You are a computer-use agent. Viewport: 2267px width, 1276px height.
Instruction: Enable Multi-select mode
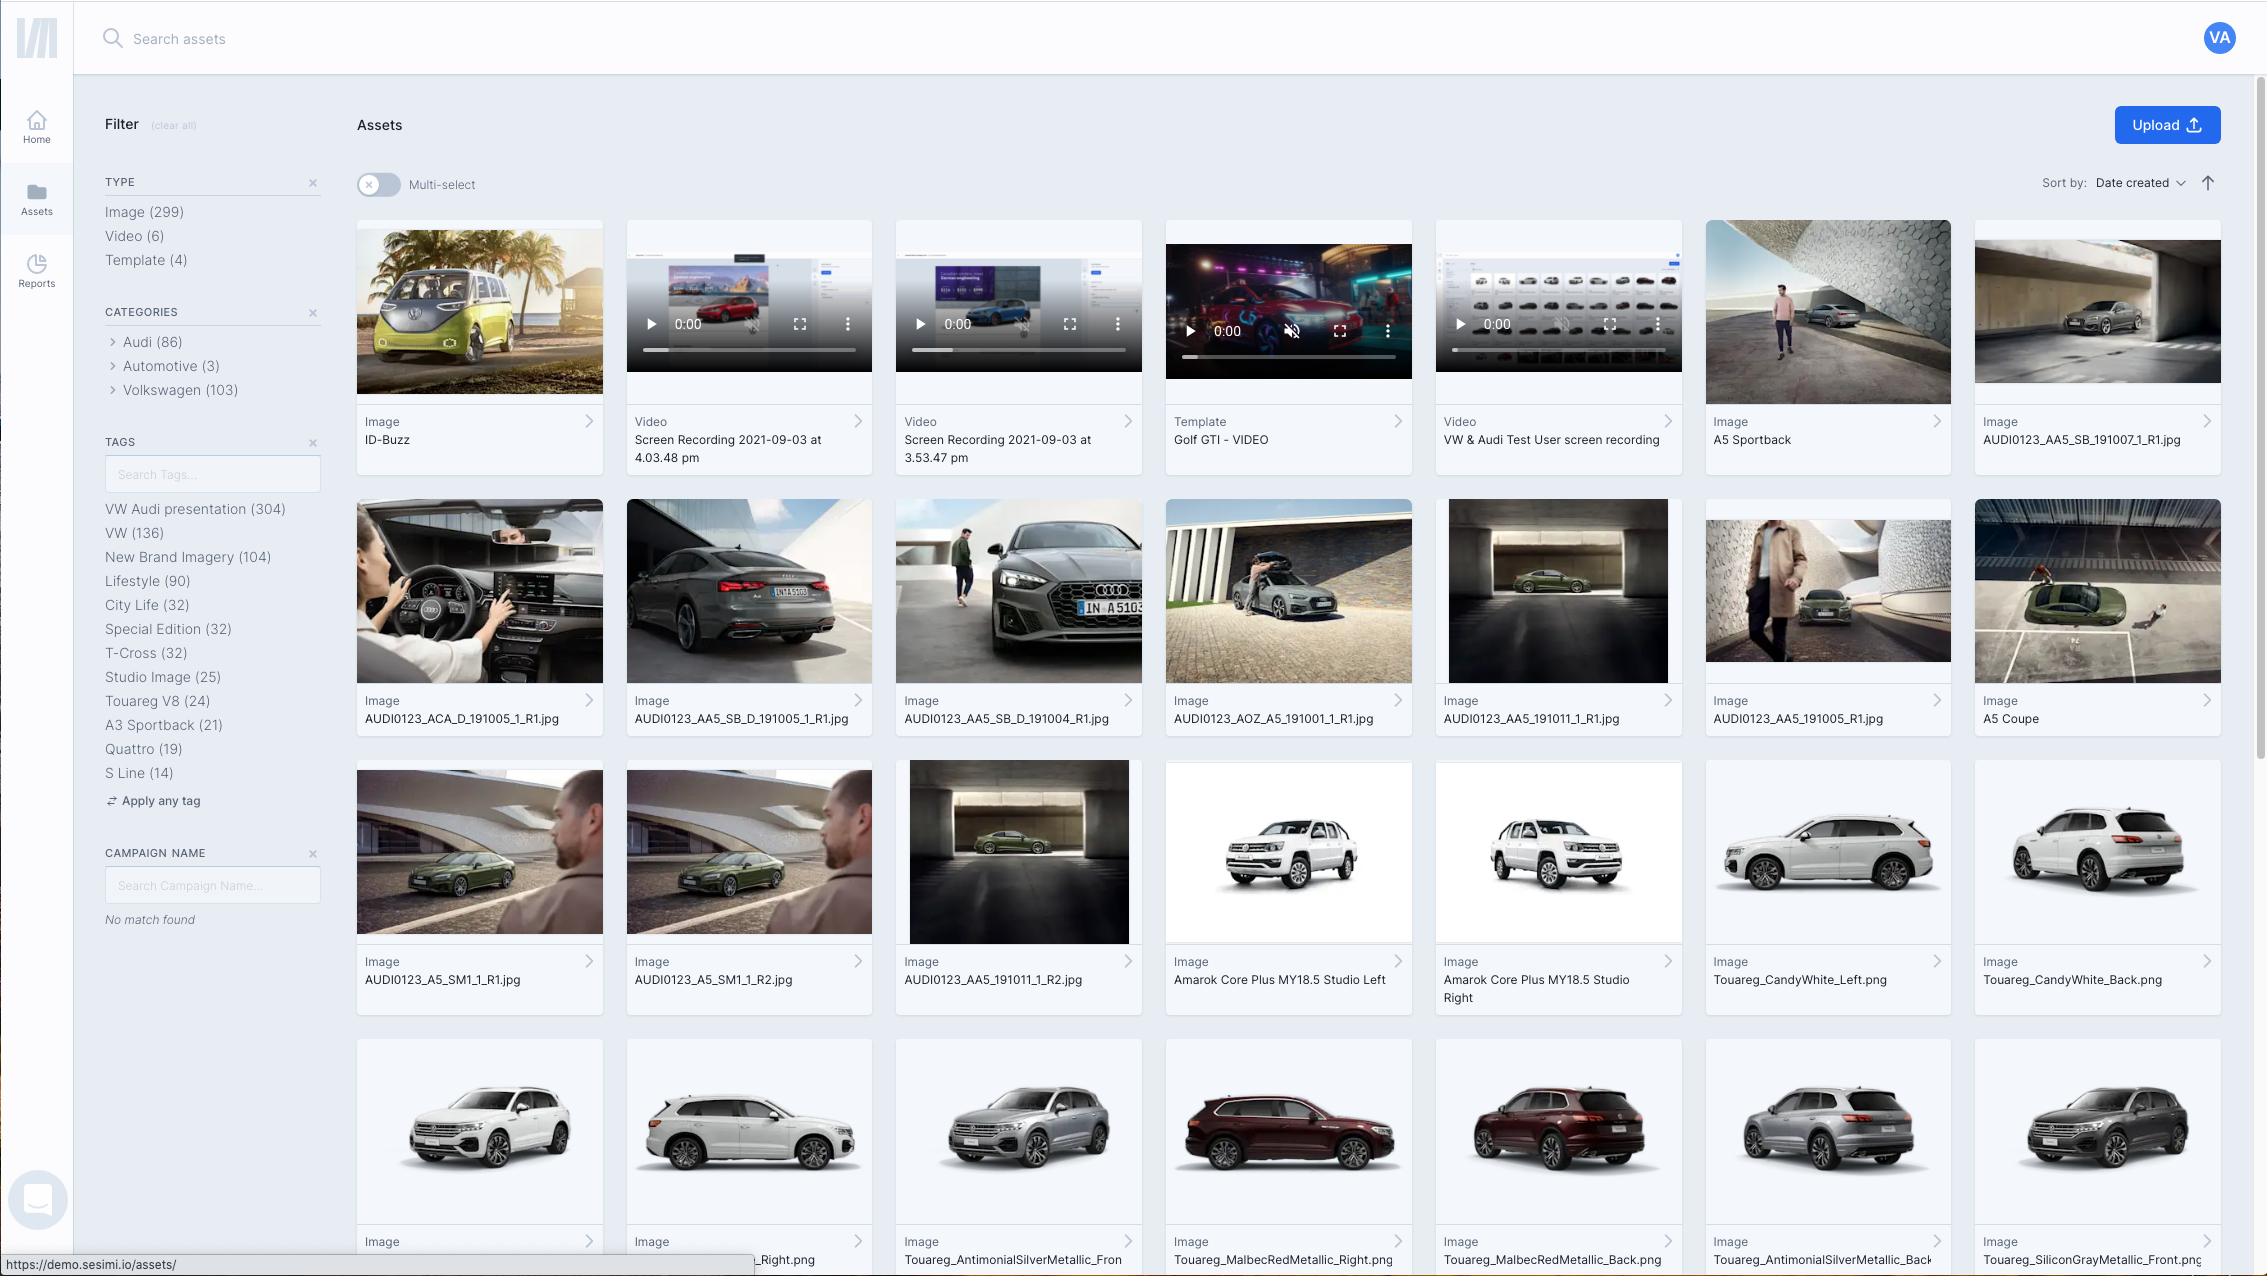[x=378, y=184]
